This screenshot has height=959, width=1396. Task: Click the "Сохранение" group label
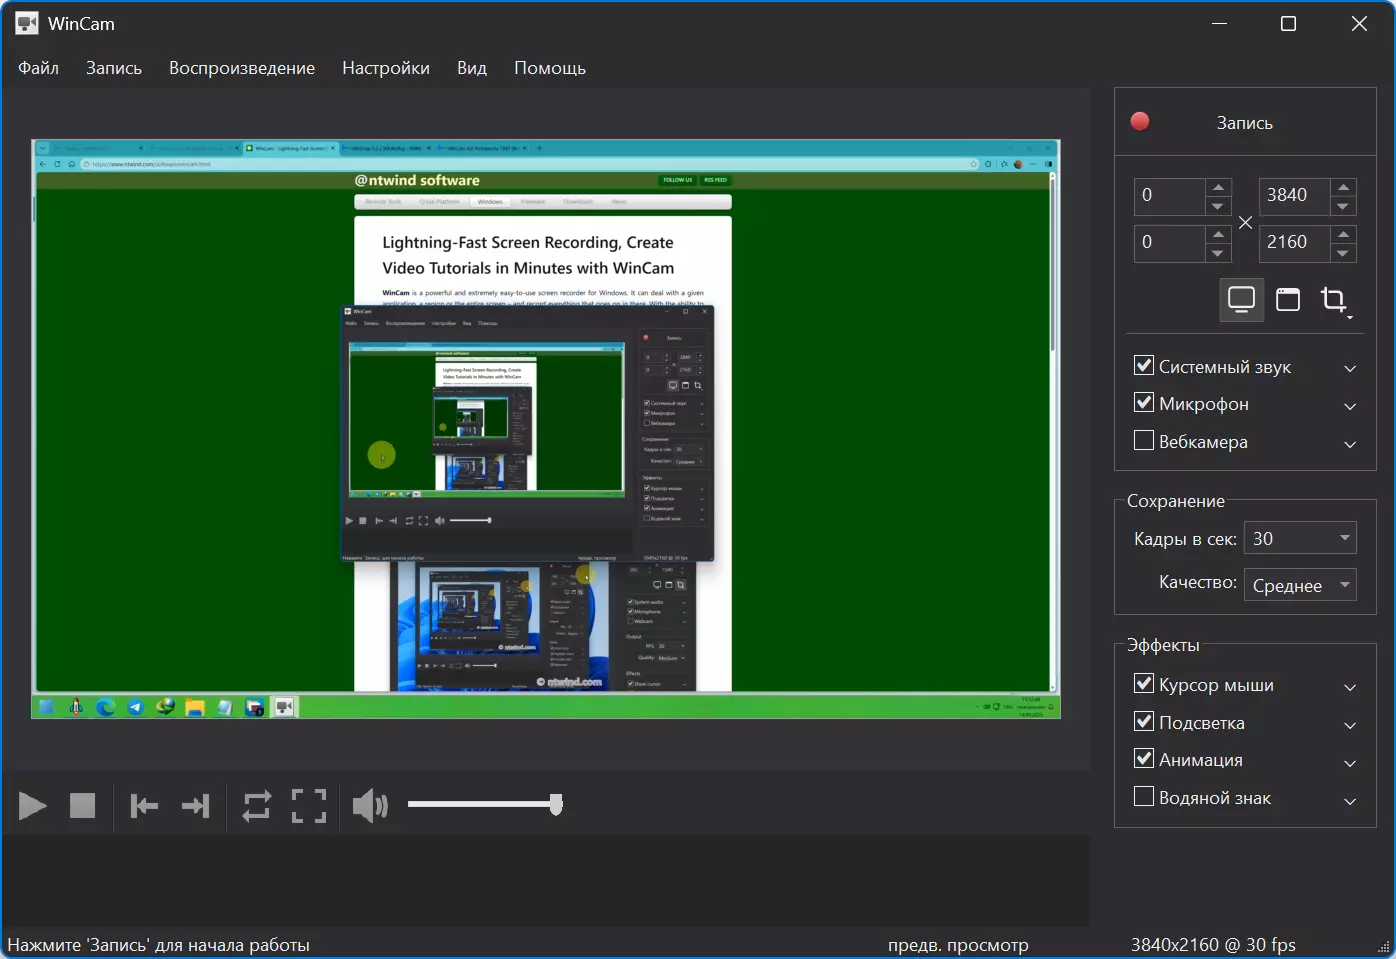(x=1176, y=501)
